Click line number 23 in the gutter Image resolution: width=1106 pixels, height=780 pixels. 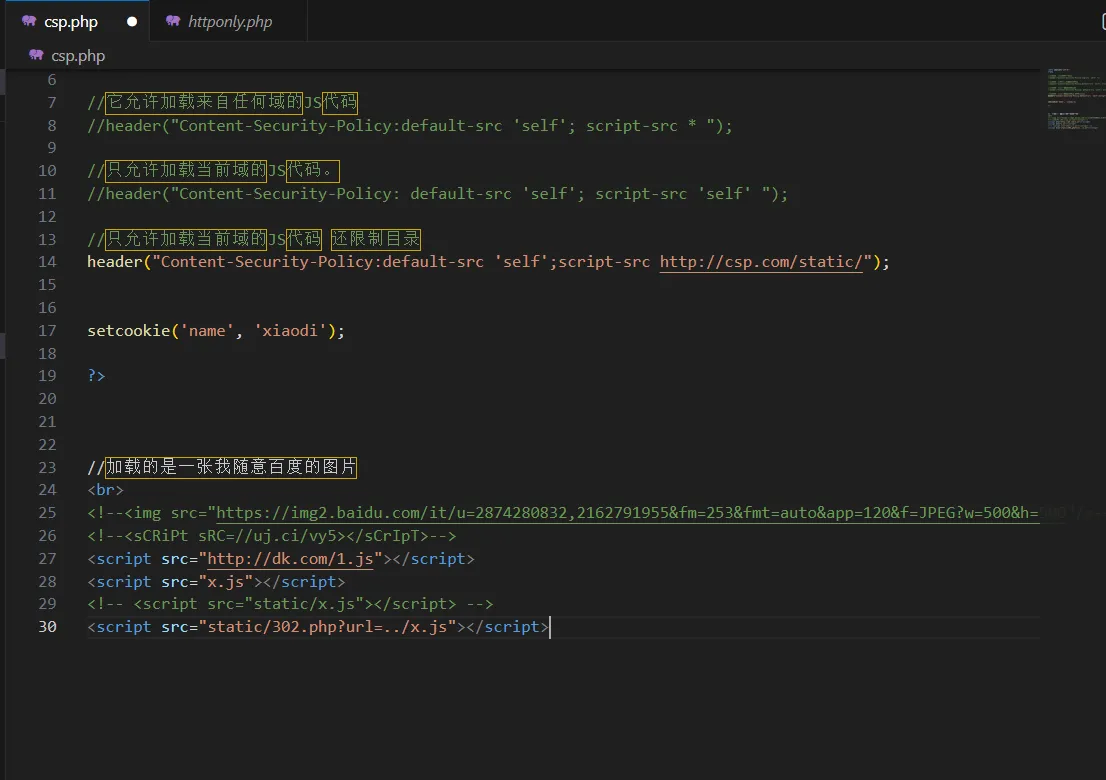click(47, 468)
